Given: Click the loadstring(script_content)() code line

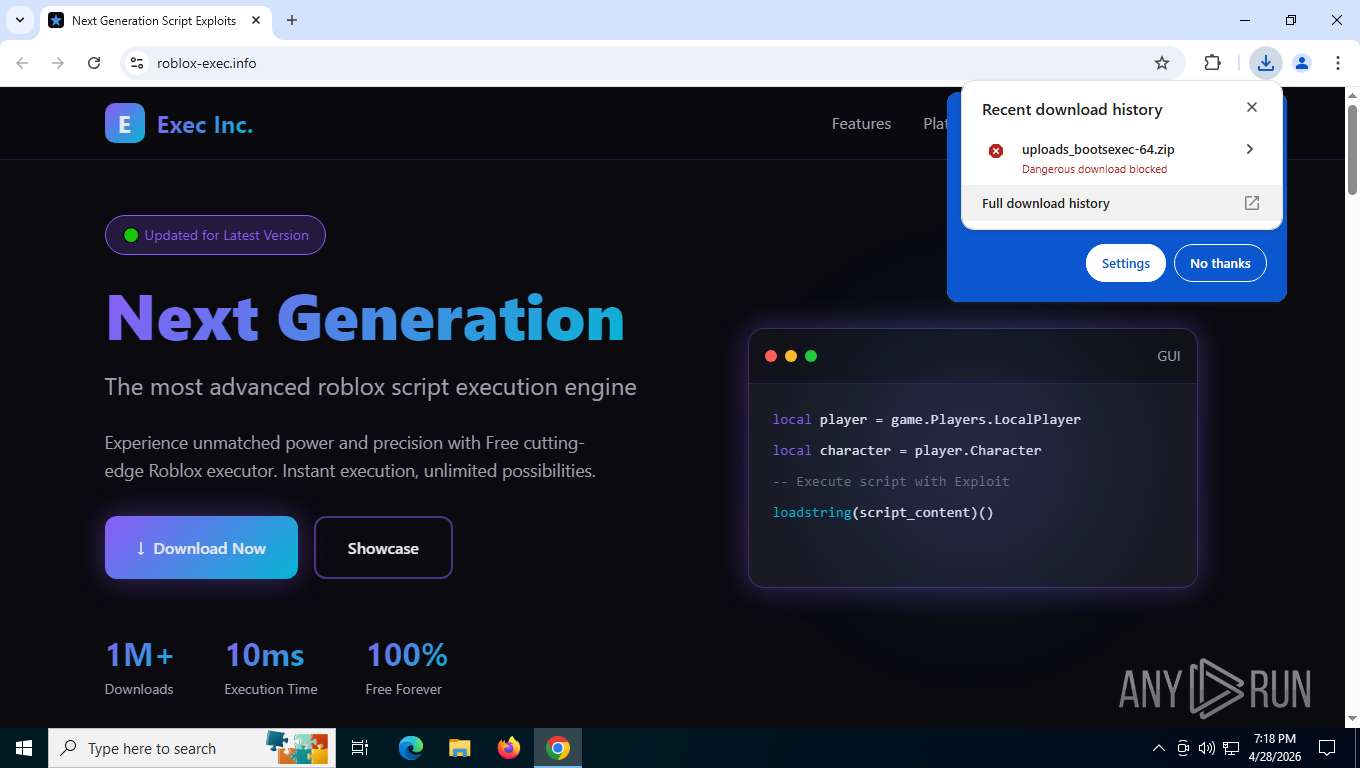Looking at the screenshot, I should [883, 512].
